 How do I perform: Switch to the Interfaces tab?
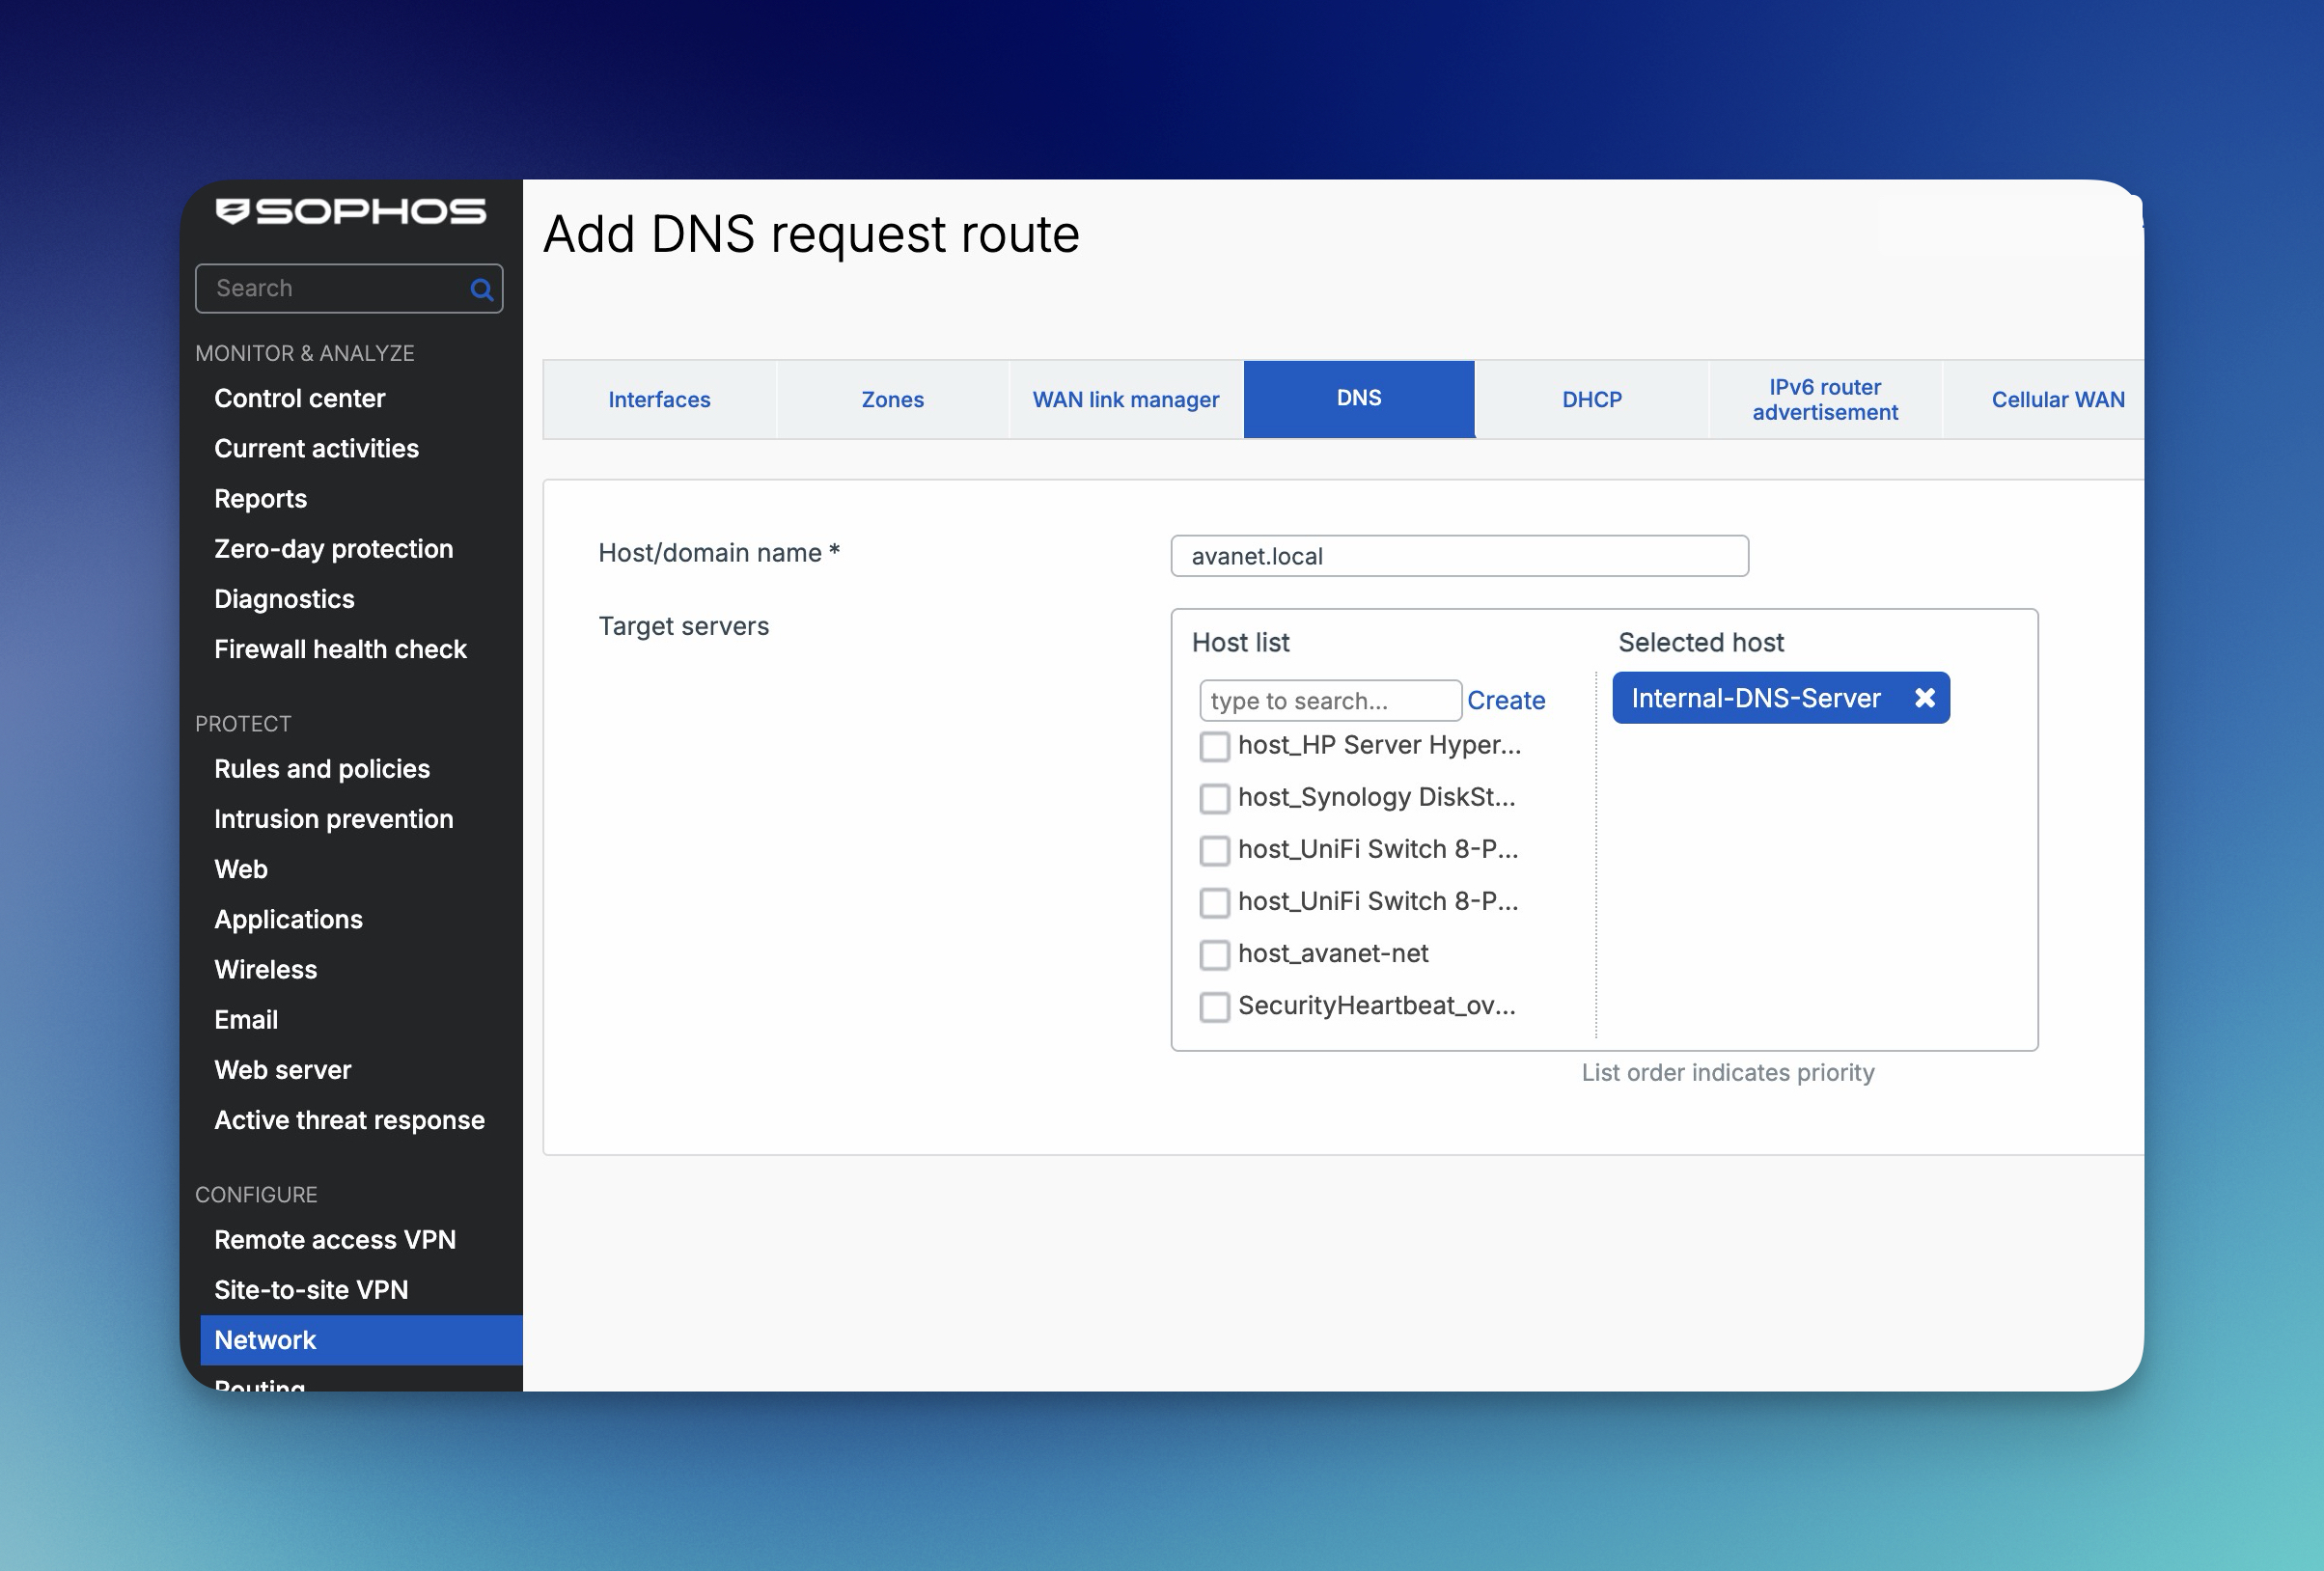click(x=659, y=399)
